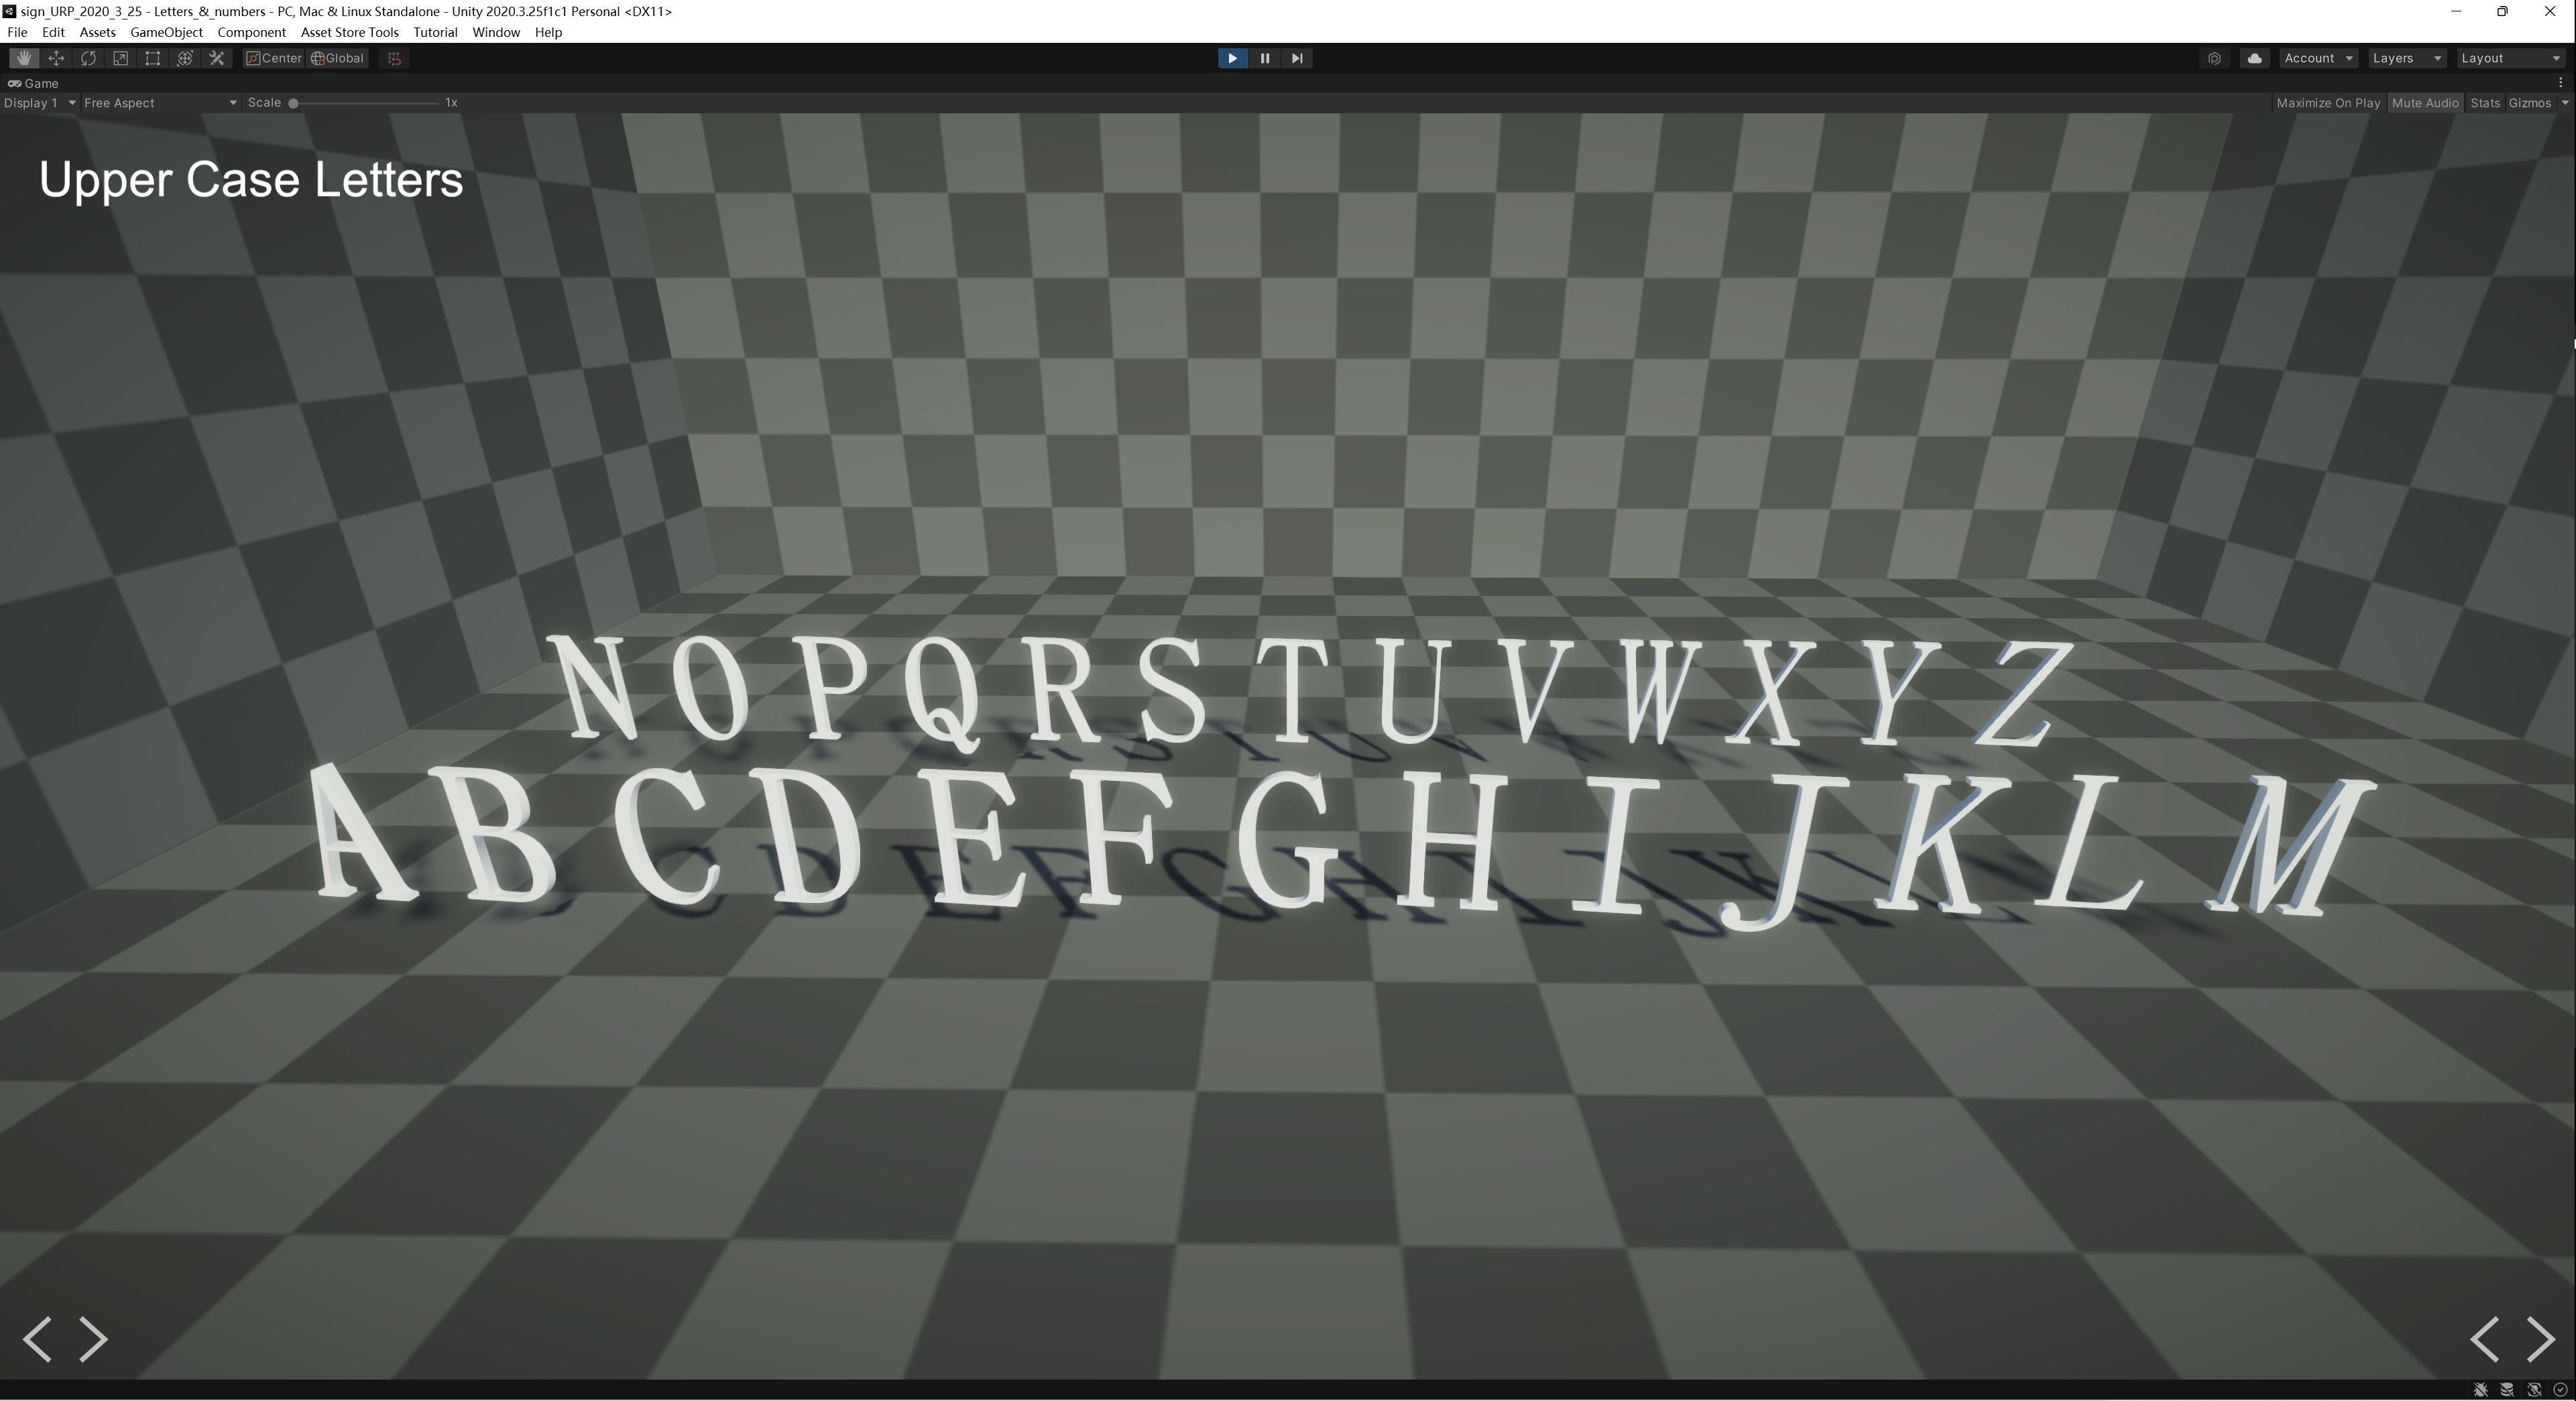Click the 1x scale value
Viewport: 2576px width, 1401px height.
pos(451,103)
